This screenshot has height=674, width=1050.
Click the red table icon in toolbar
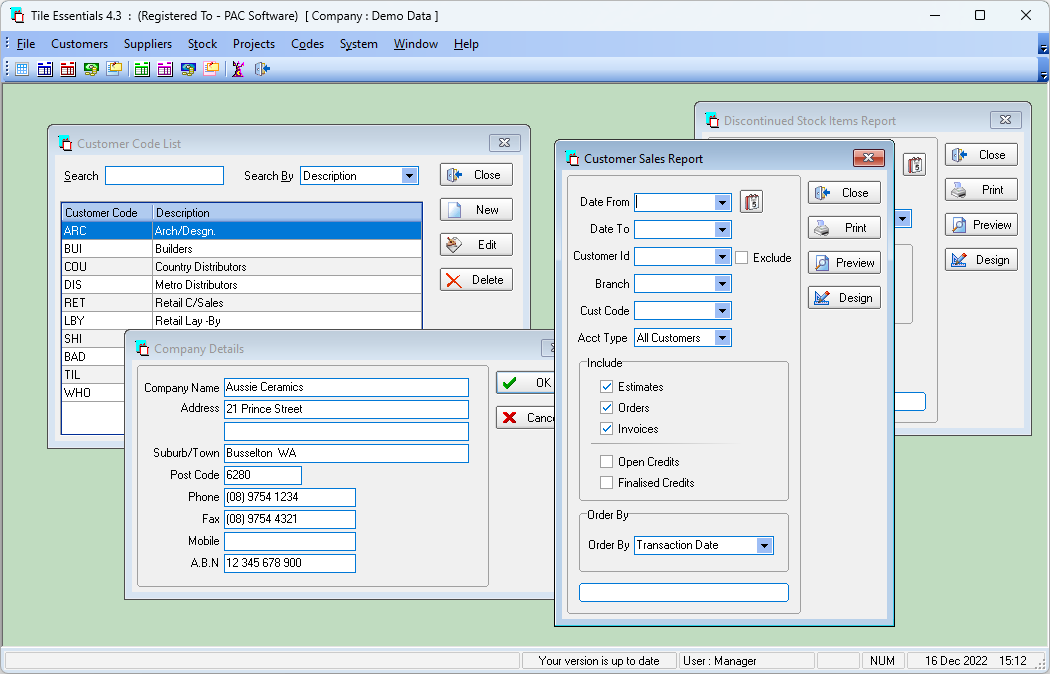click(68, 69)
